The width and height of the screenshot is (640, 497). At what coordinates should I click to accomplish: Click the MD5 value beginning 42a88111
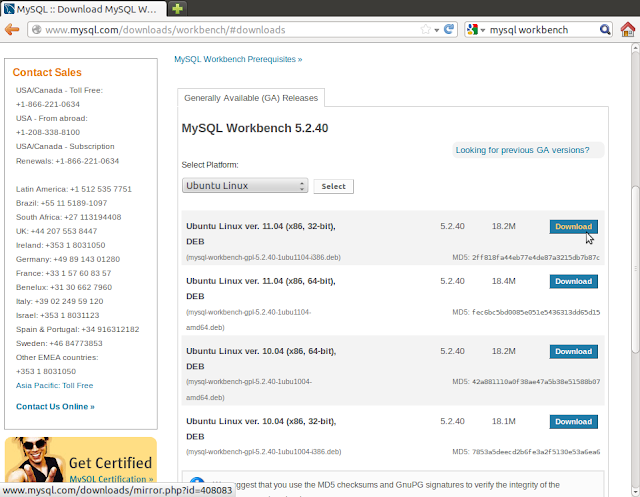coord(536,382)
